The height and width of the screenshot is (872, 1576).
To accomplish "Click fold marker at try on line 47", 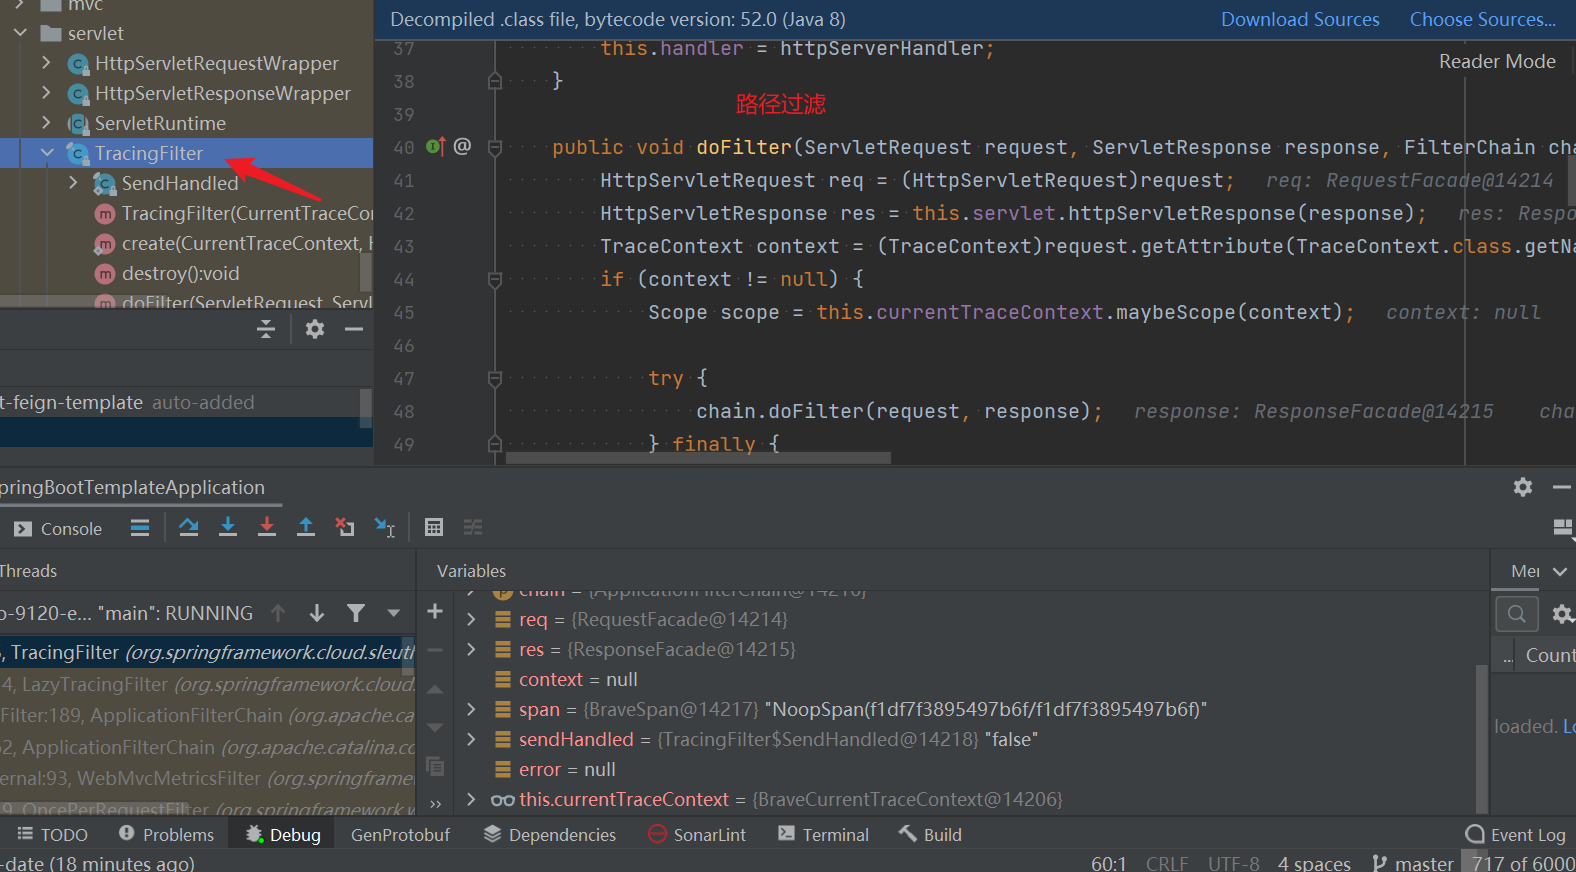I will [x=495, y=379].
